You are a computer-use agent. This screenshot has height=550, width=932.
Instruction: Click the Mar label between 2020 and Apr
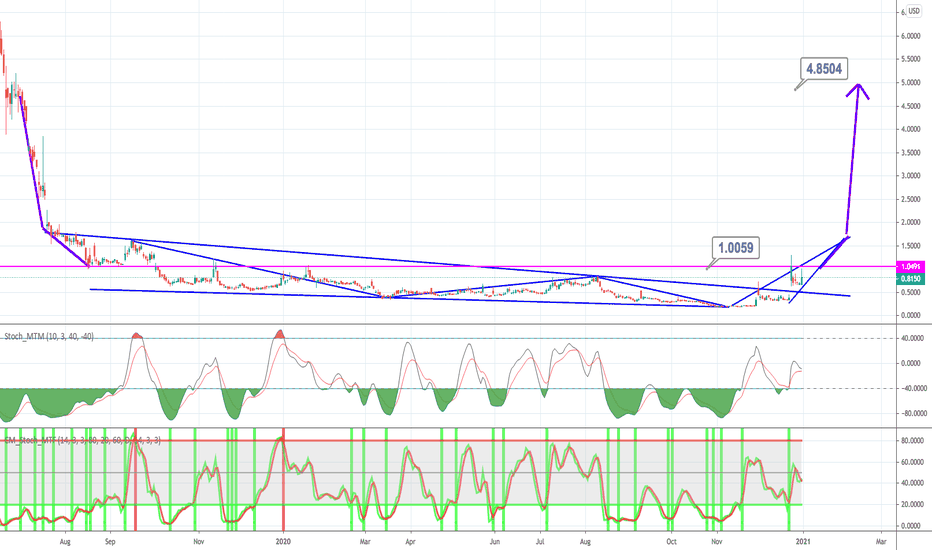pyautogui.click(x=366, y=542)
